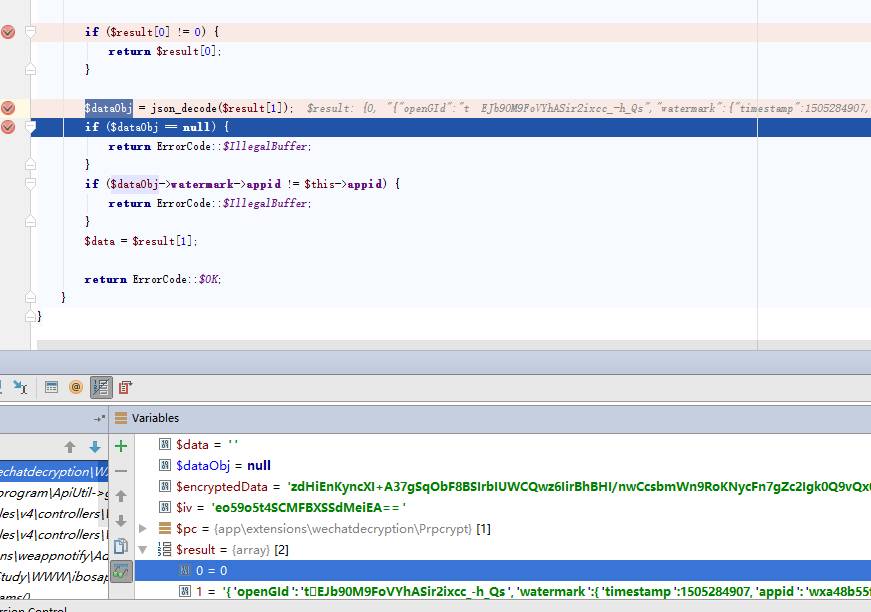Click the minus Remove Watch icon
This screenshot has width=871, height=612.
point(121,471)
